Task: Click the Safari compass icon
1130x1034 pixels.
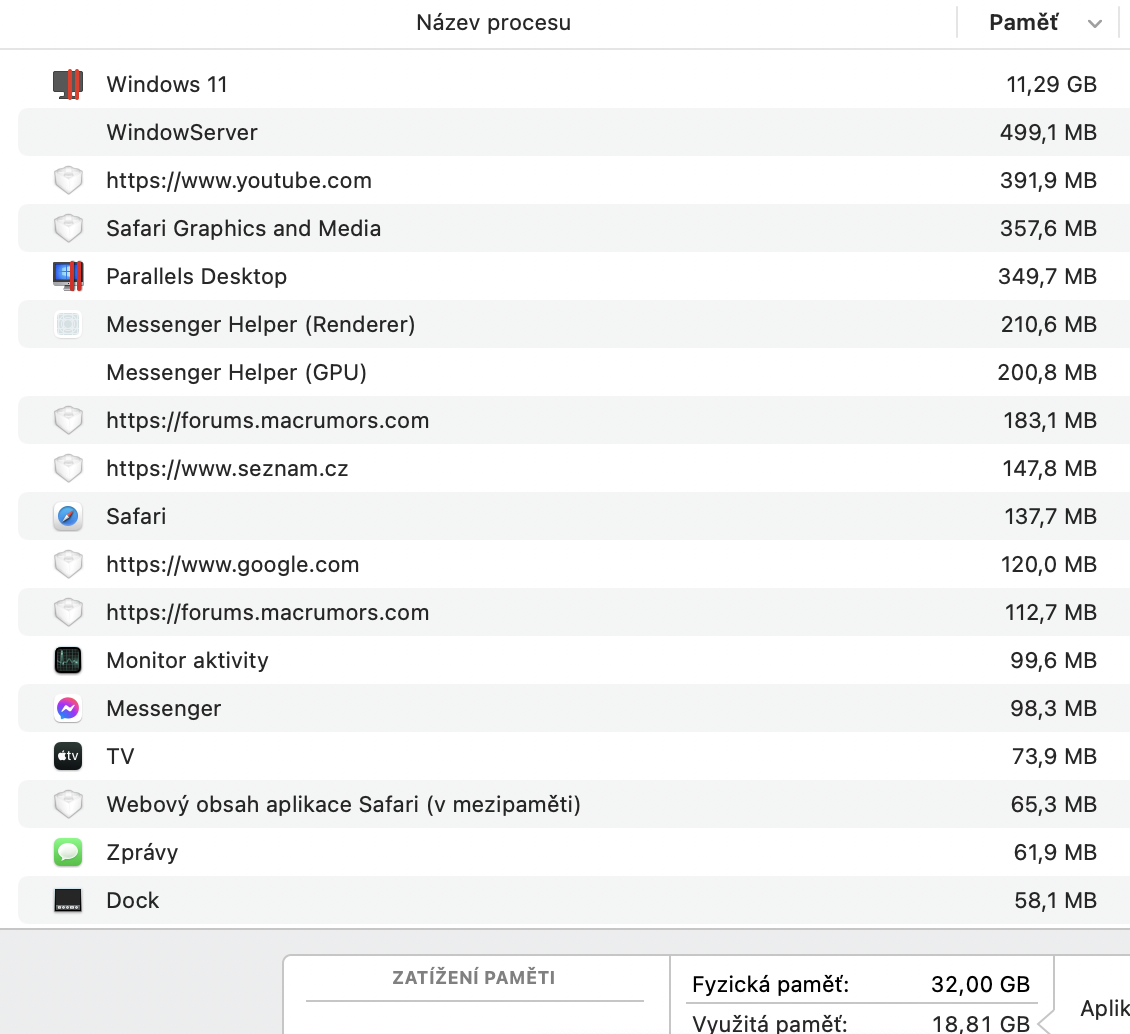Action: [68, 516]
